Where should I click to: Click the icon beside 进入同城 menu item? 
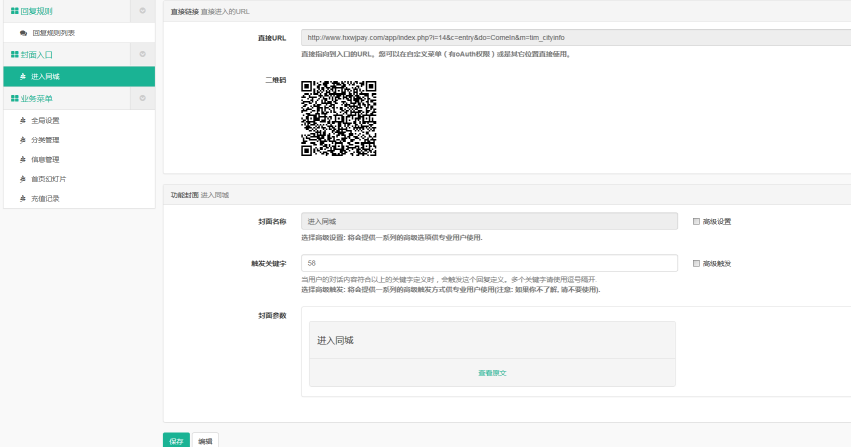click(23, 76)
